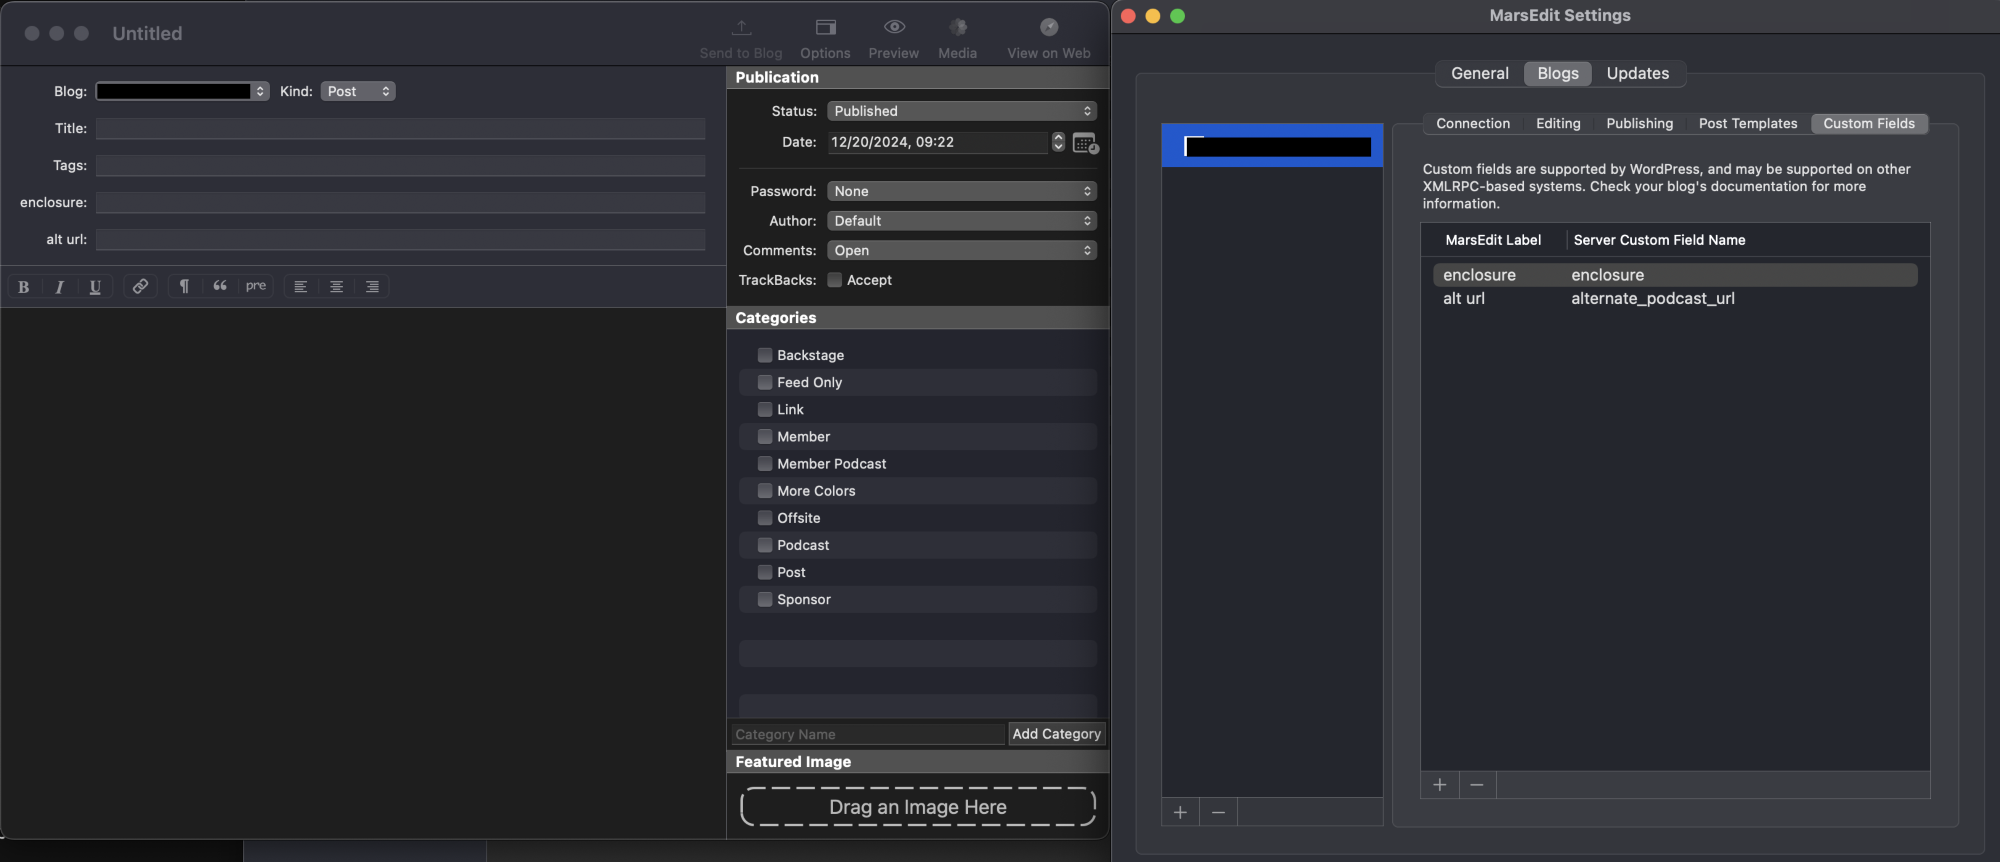The height and width of the screenshot is (862, 2000).
Task: Open the calendar date picker icon
Action: pyautogui.click(x=1085, y=143)
